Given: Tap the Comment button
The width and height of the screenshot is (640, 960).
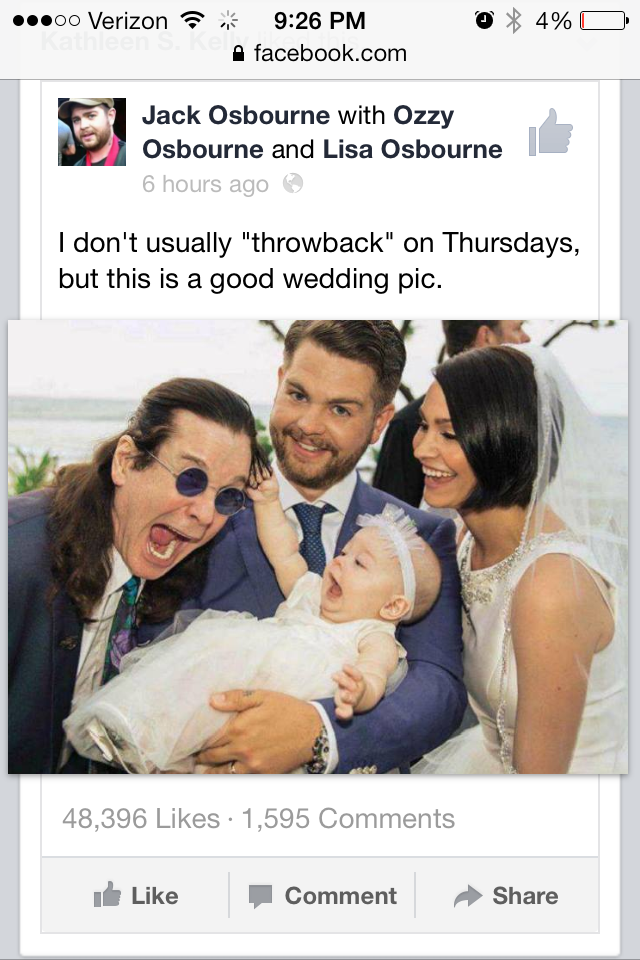Looking at the screenshot, I should pyautogui.click(x=322, y=895).
